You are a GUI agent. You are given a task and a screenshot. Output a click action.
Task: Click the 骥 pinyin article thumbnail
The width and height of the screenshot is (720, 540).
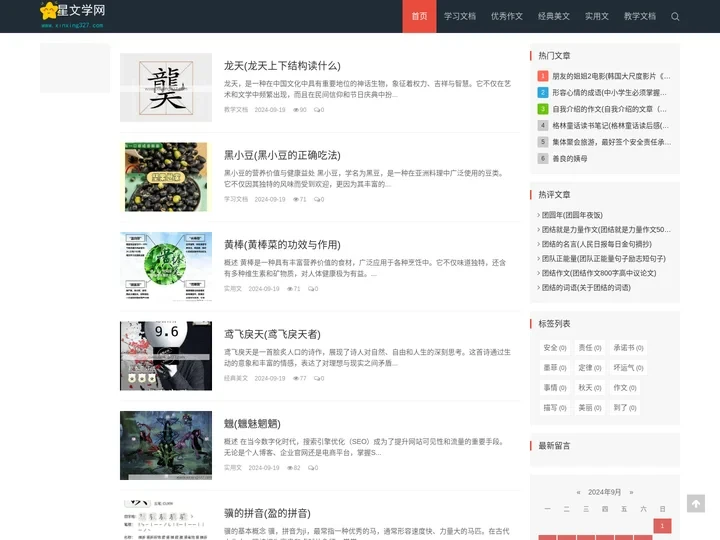[x=166, y=520]
